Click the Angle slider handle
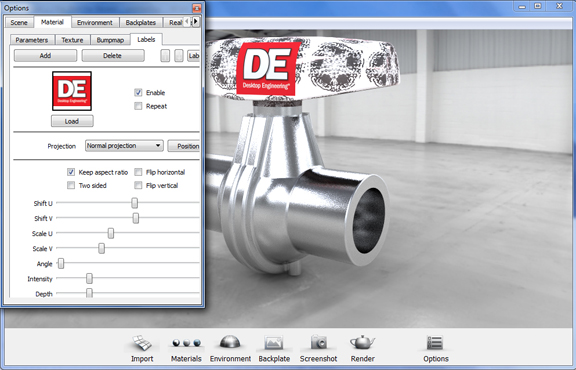Viewport: 576px width, 370px height. (x=61, y=263)
